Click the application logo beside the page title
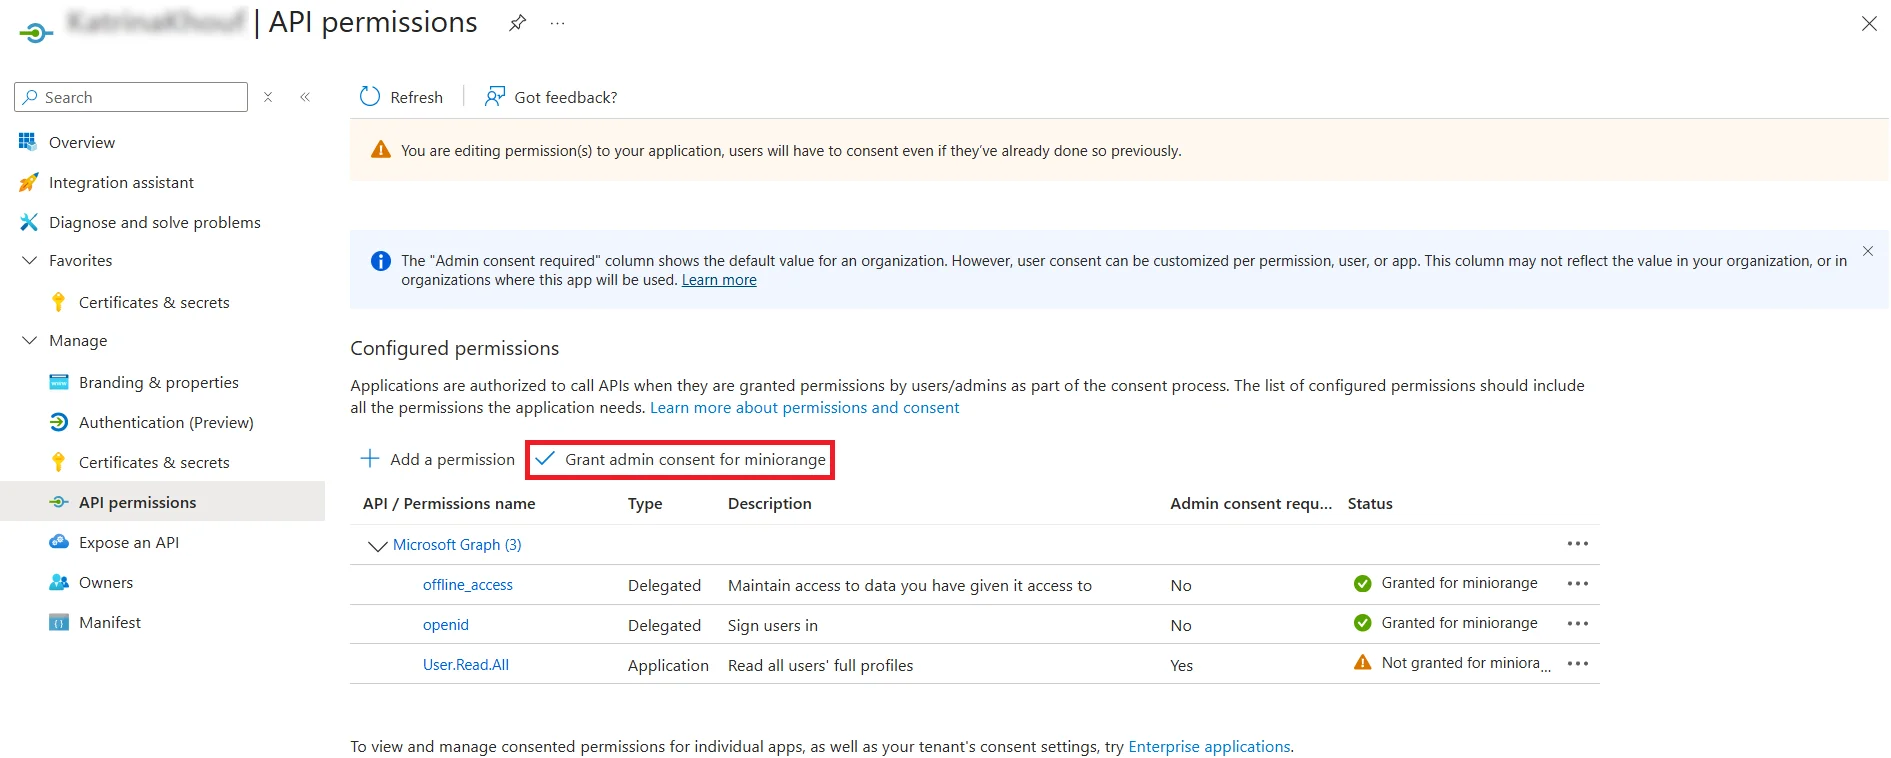 36,33
